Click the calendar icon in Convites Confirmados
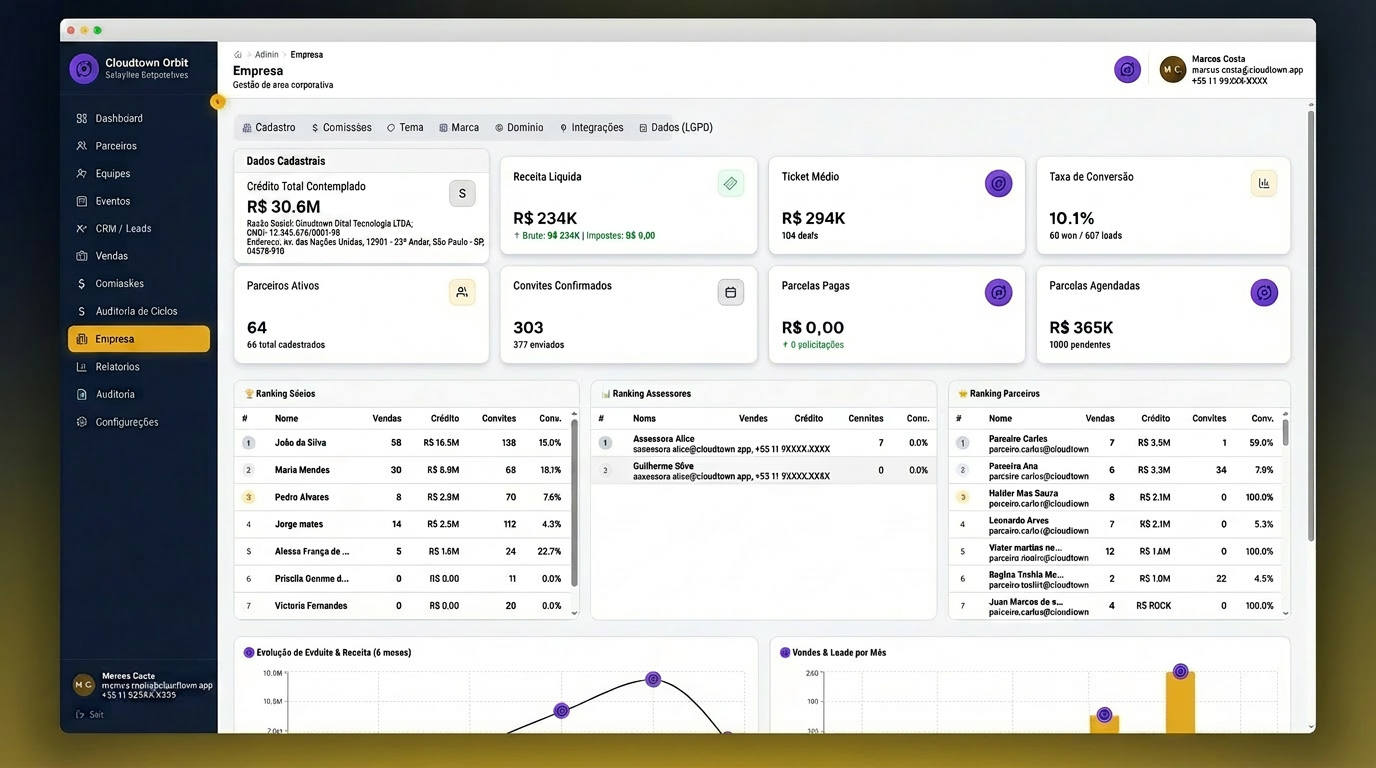Screen dimensions: 1376x768 [731, 293]
